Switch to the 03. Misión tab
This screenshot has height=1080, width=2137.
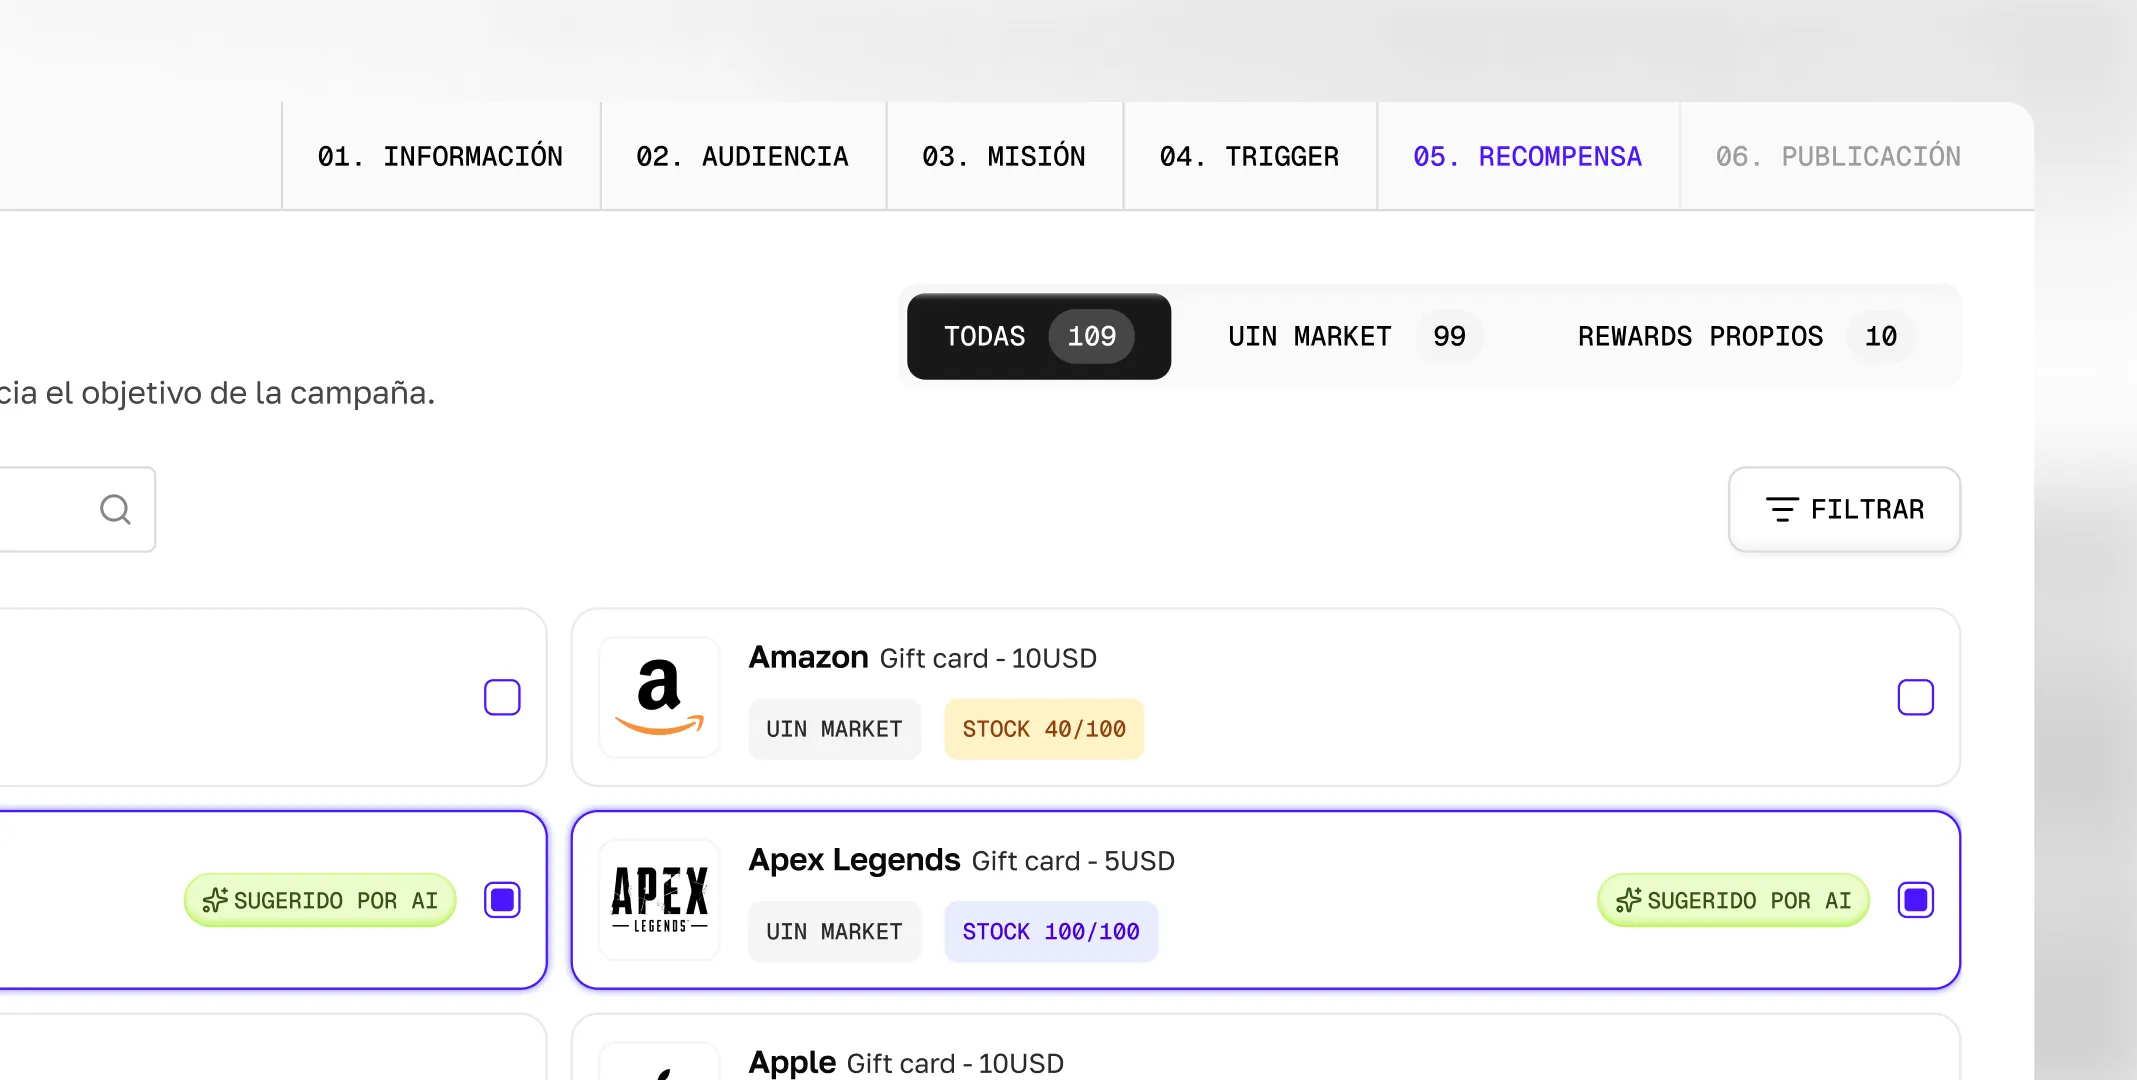pos(1004,156)
